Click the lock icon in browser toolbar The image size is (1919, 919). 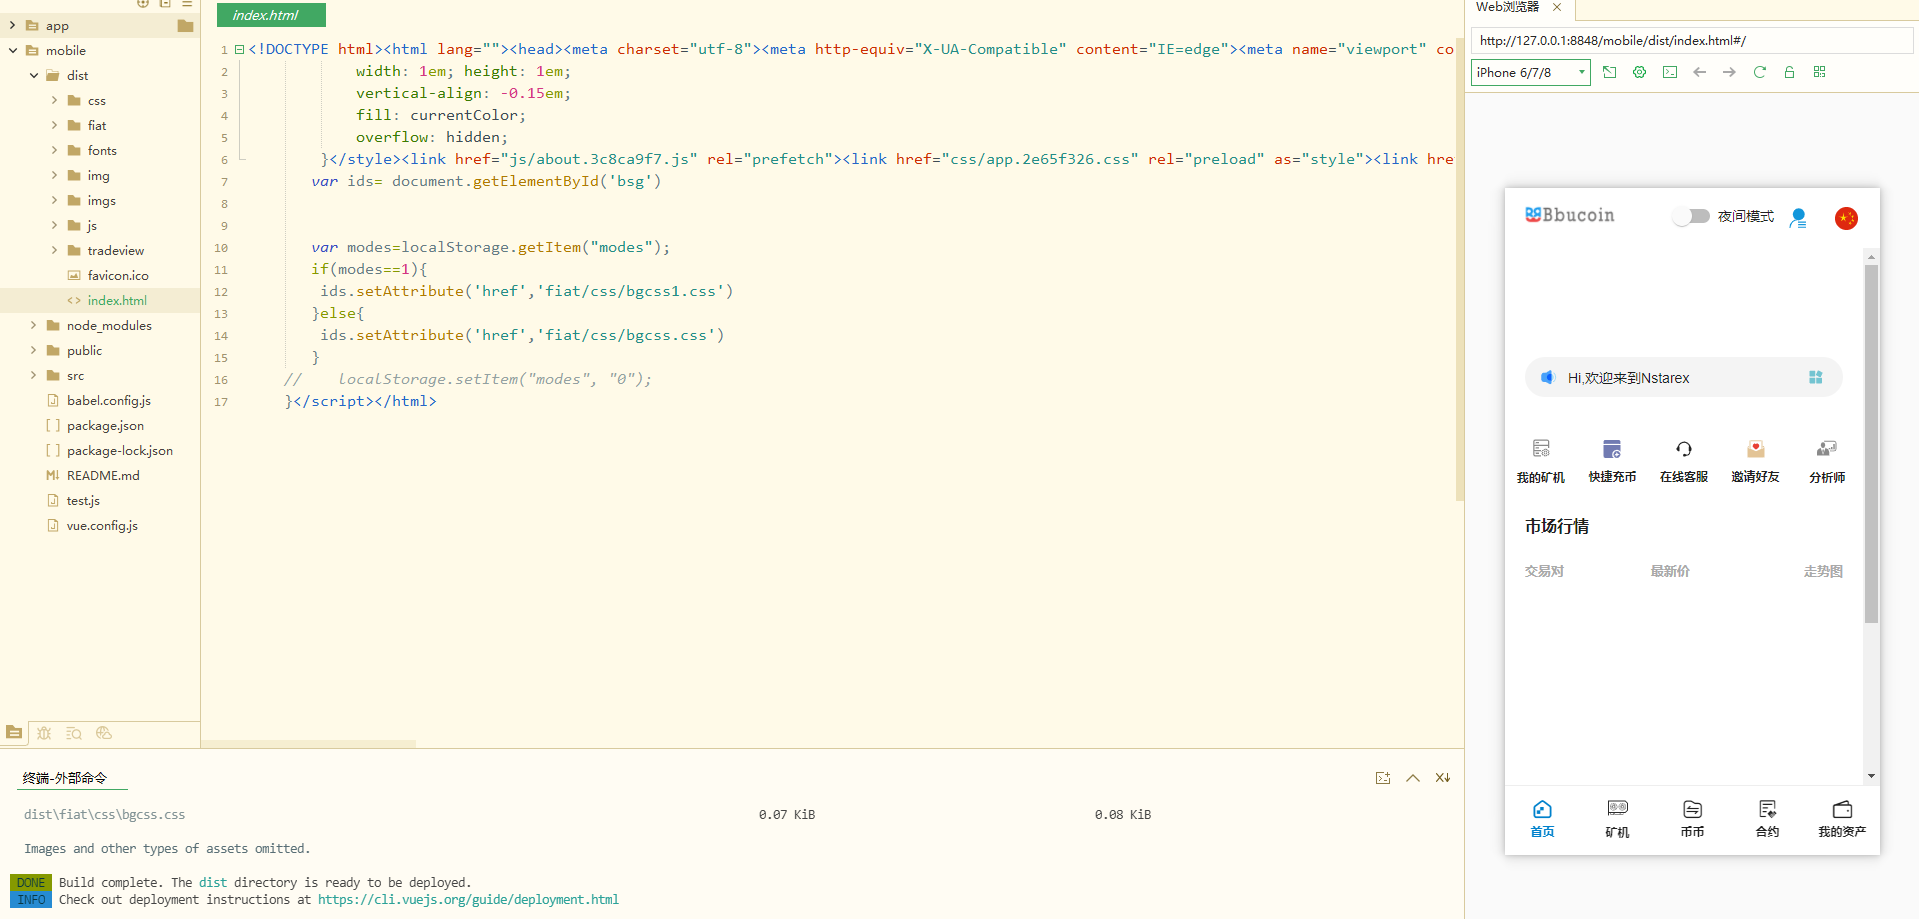(1789, 72)
